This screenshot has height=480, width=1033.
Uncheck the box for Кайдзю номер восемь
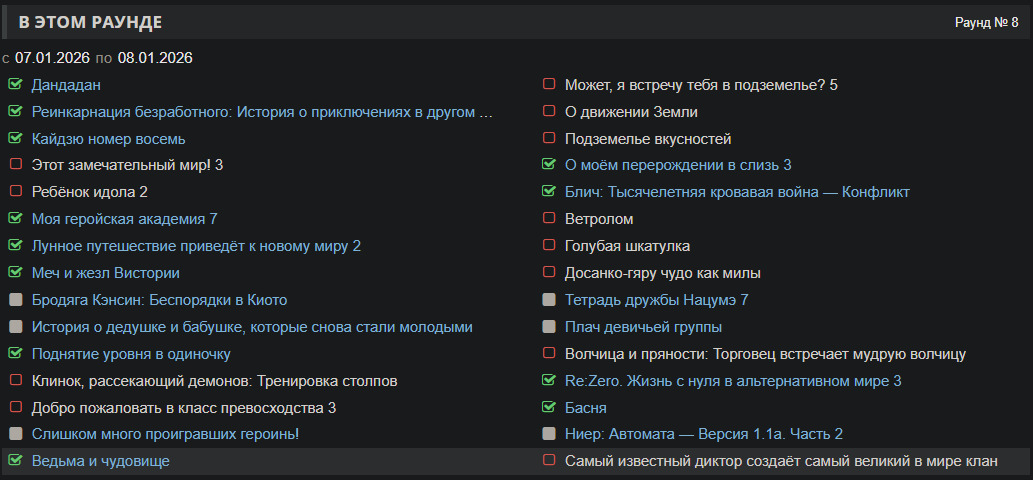pos(15,139)
